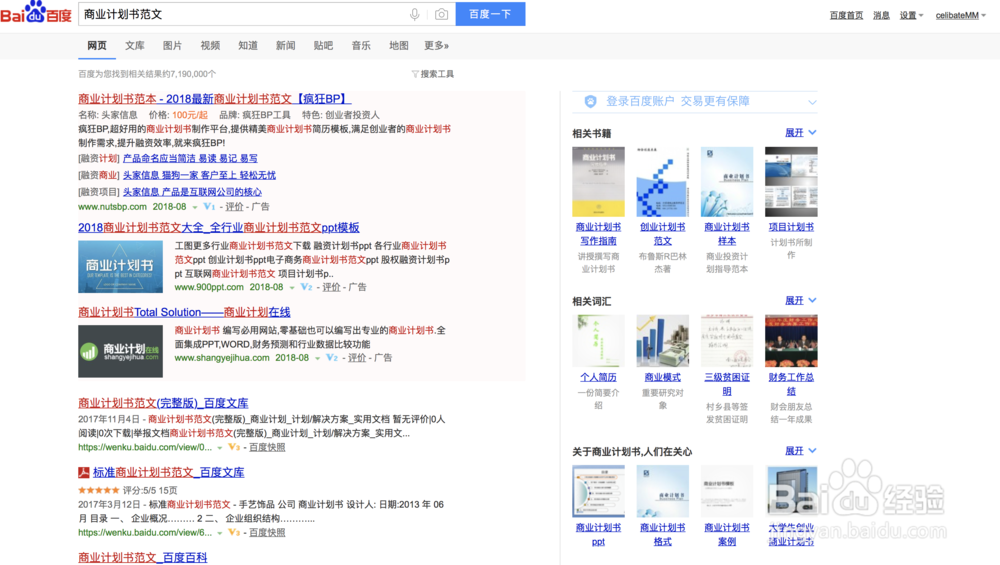Click shield icon in 登录百度账户 banner
Screen dimensions: 1000x565
point(591,101)
